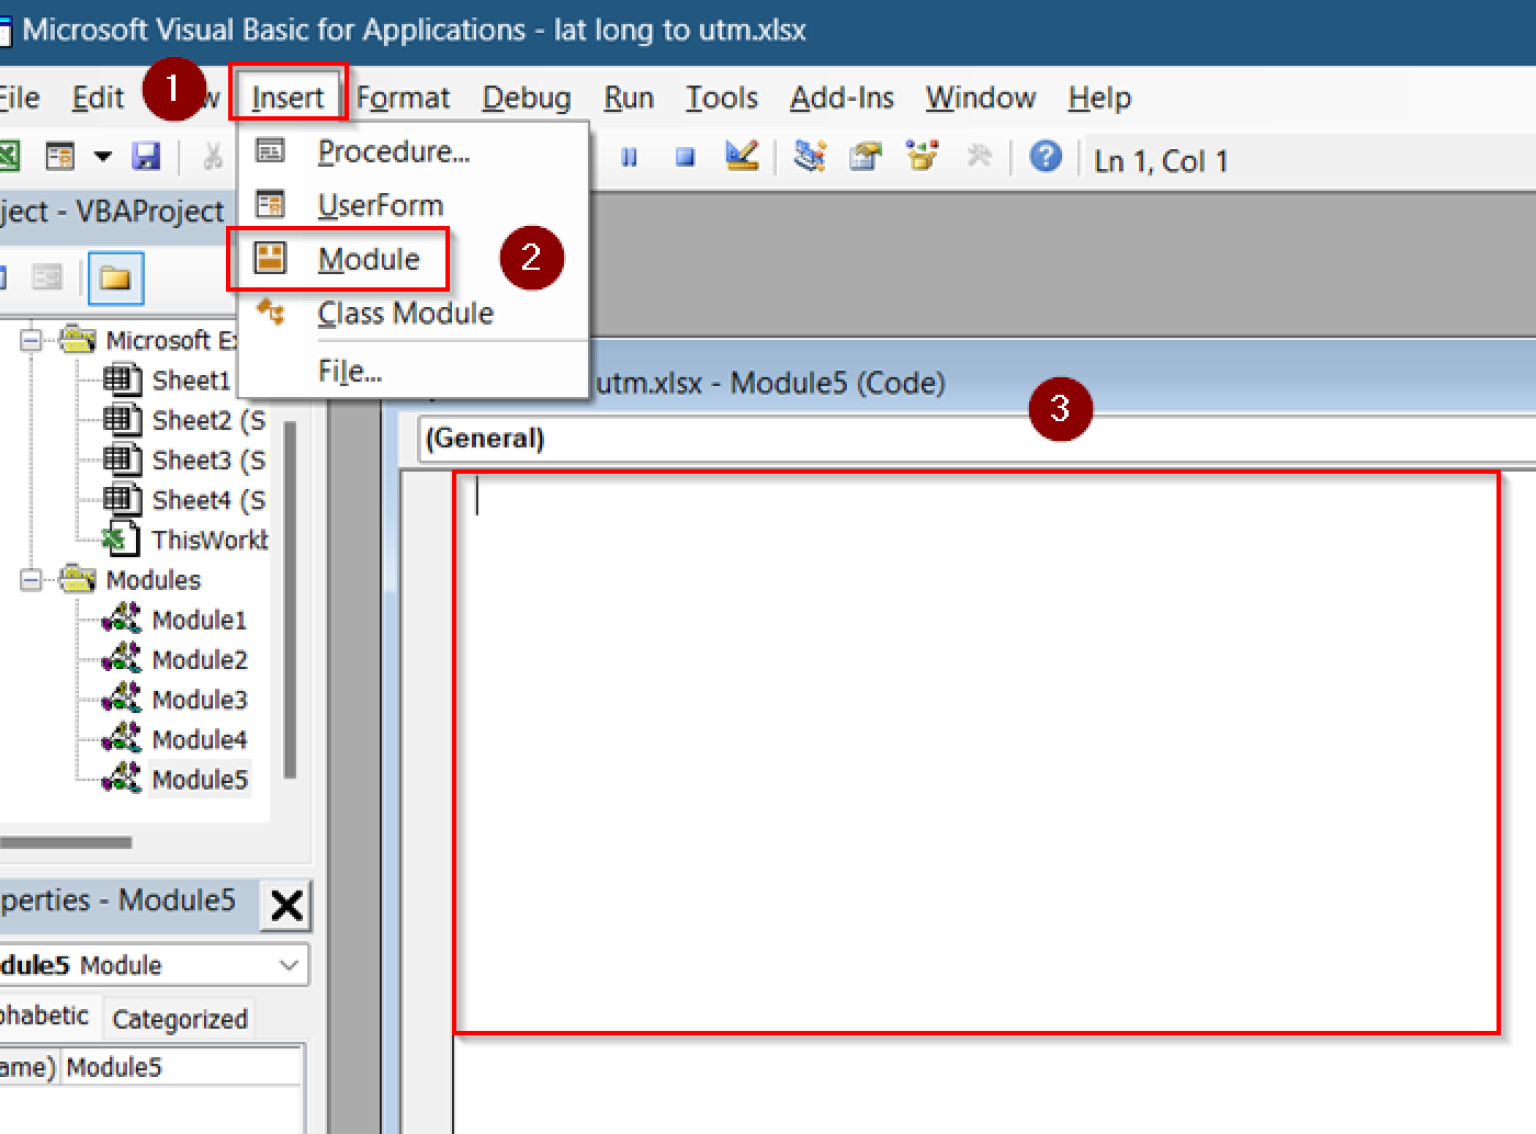Click the blue Help question mark icon
Screen dimensions: 1536x1134
(x=1045, y=157)
